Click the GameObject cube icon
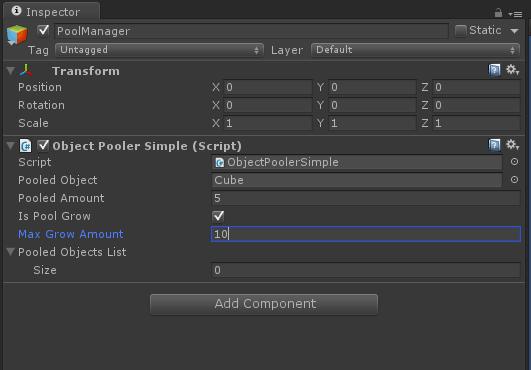 [x=17, y=35]
